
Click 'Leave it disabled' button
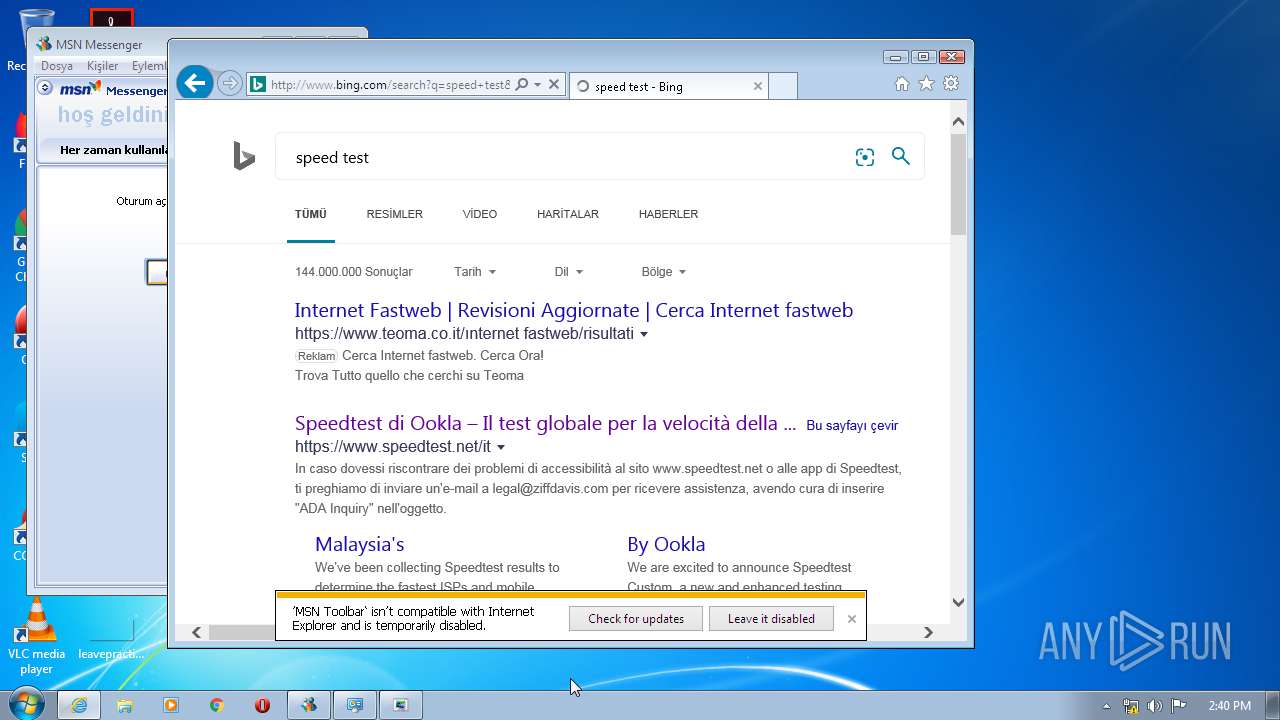click(771, 619)
